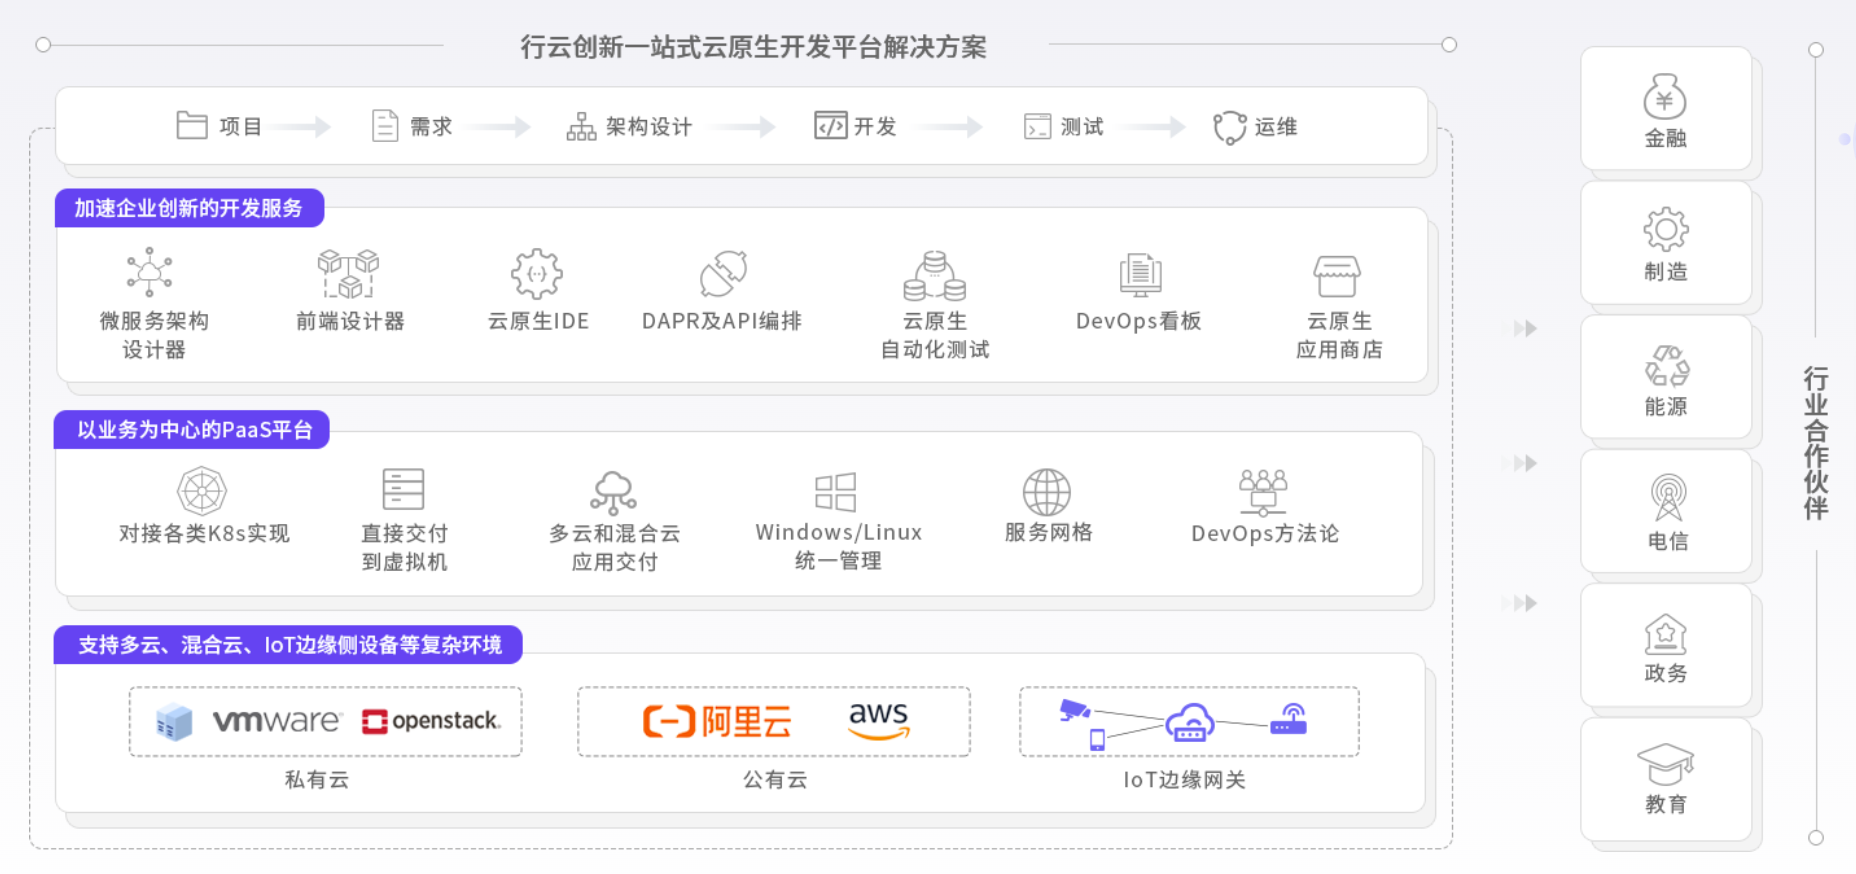Screen dimensions: 1856x874
Task: Click the DevOps方法论 team icon
Action: click(1263, 490)
